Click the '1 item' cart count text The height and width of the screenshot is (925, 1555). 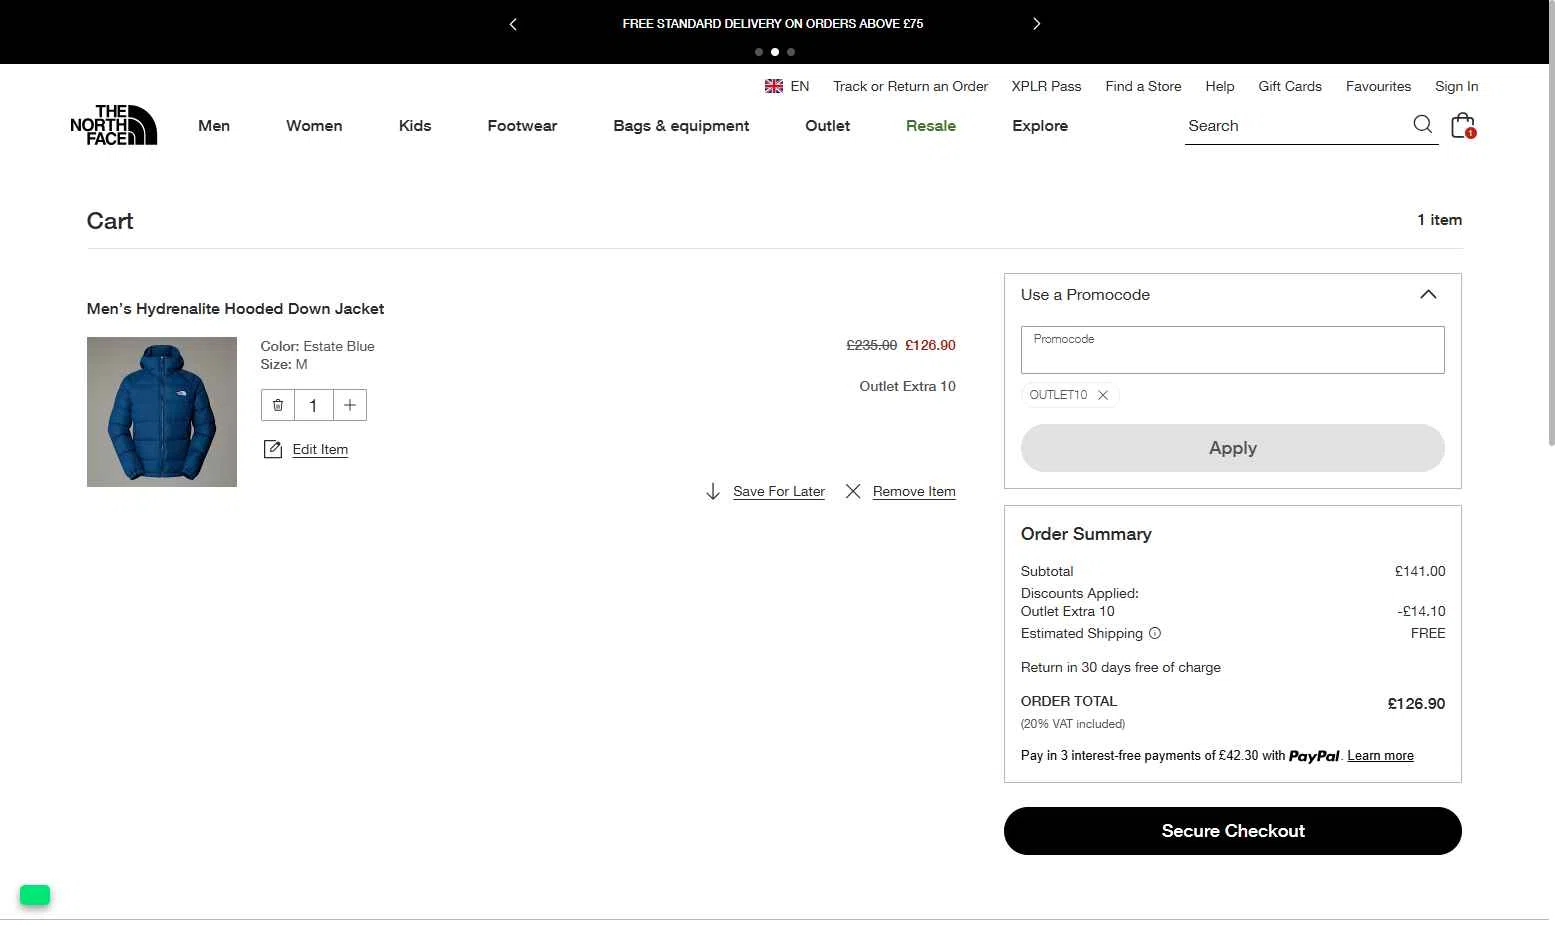pos(1439,220)
